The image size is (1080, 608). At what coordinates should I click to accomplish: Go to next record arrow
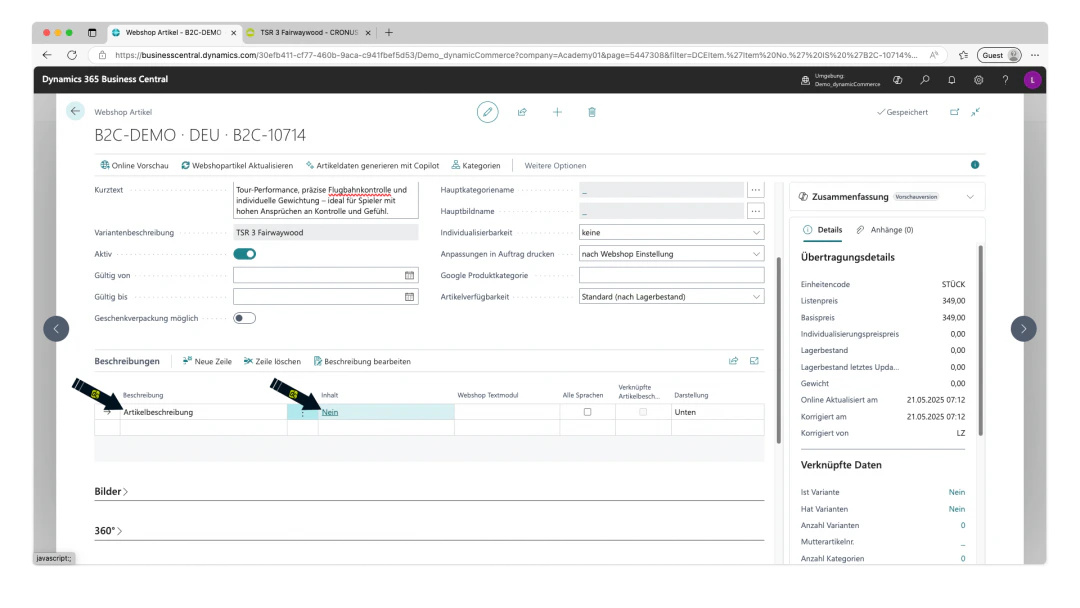[x=1024, y=328]
